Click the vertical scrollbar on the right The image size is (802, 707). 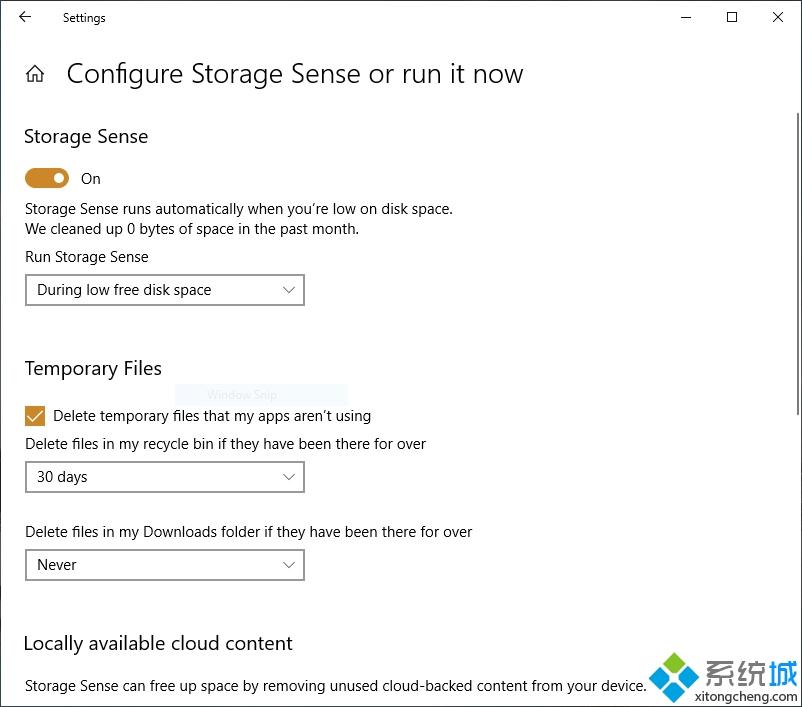click(798, 263)
